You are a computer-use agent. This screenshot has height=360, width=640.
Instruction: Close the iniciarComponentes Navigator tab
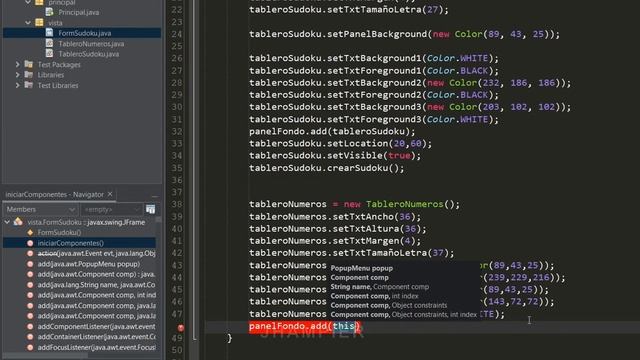[110, 194]
